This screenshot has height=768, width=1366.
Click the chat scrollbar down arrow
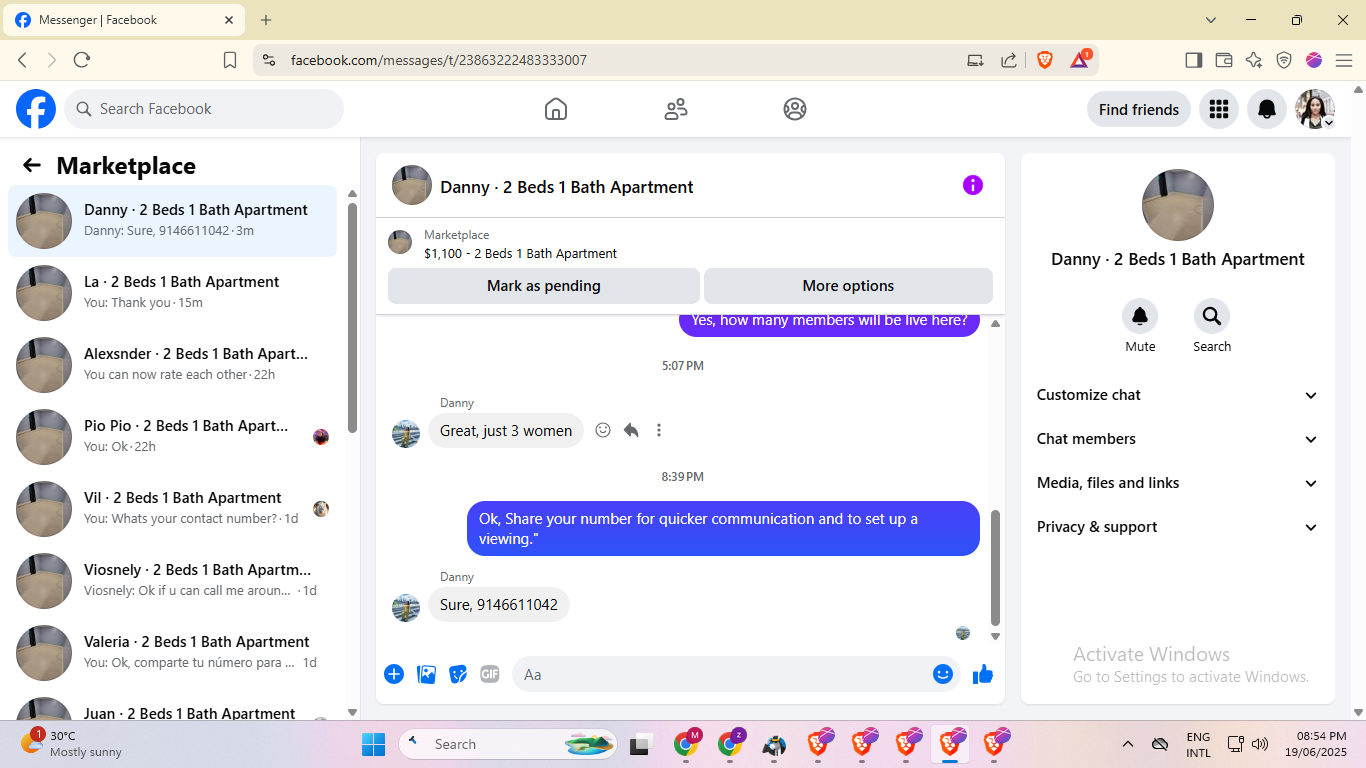[995, 636]
